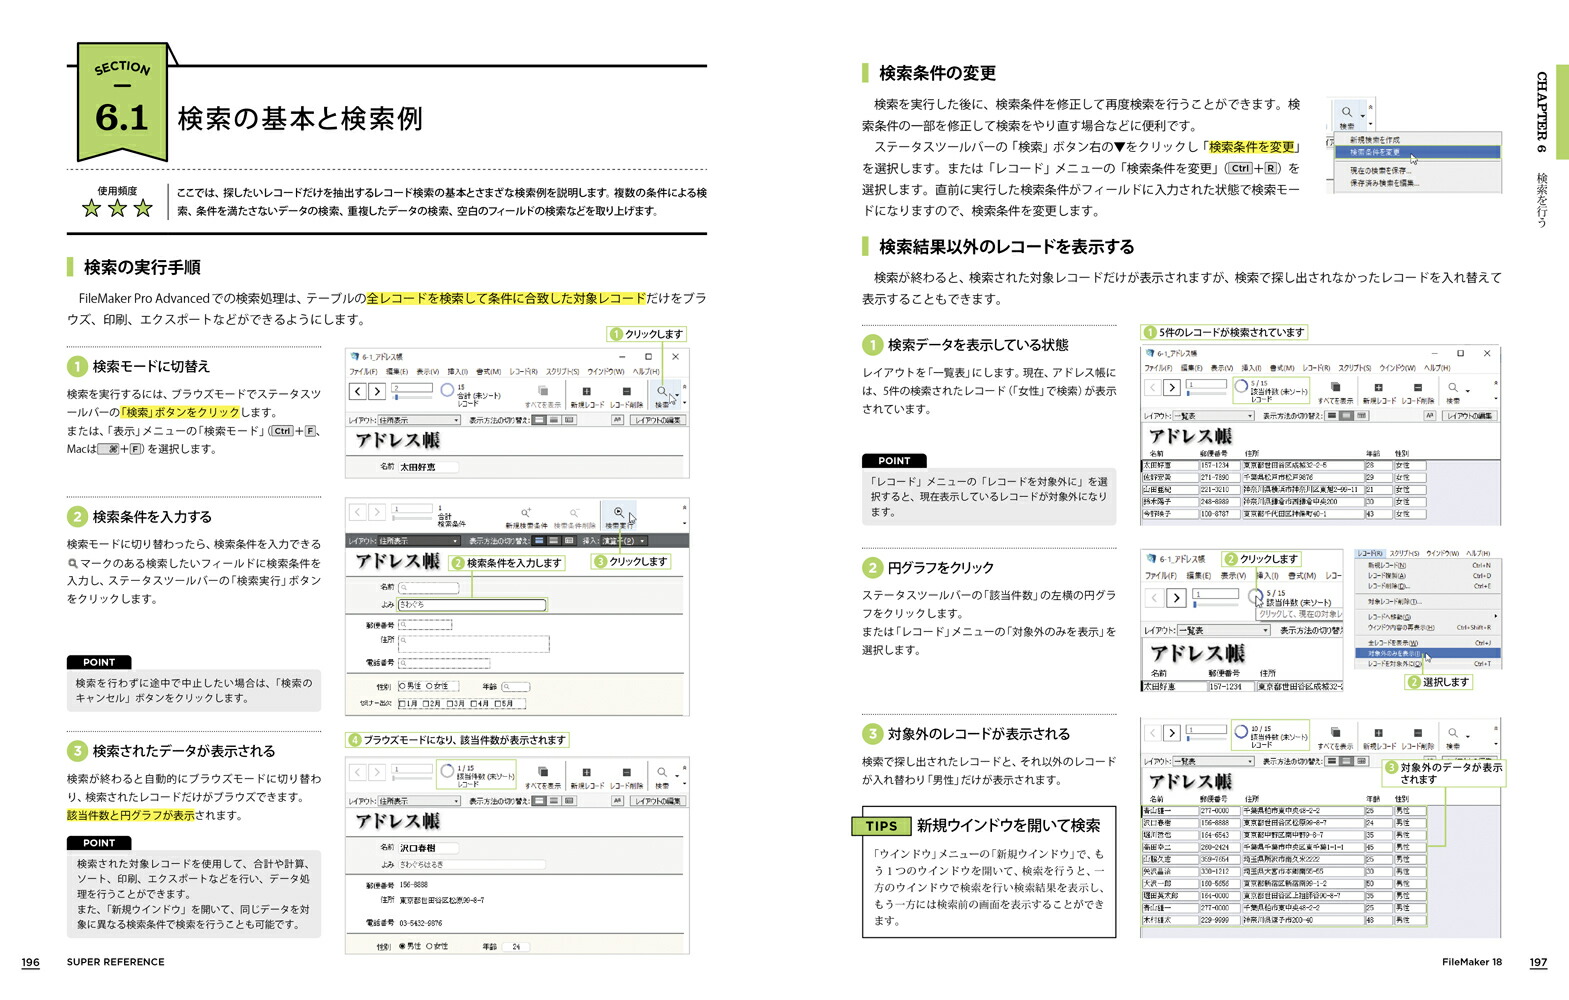The width and height of the screenshot is (1569, 1000).
Task: Expand the レコードへ移動 submenu arrow
Action: [x=1495, y=616]
